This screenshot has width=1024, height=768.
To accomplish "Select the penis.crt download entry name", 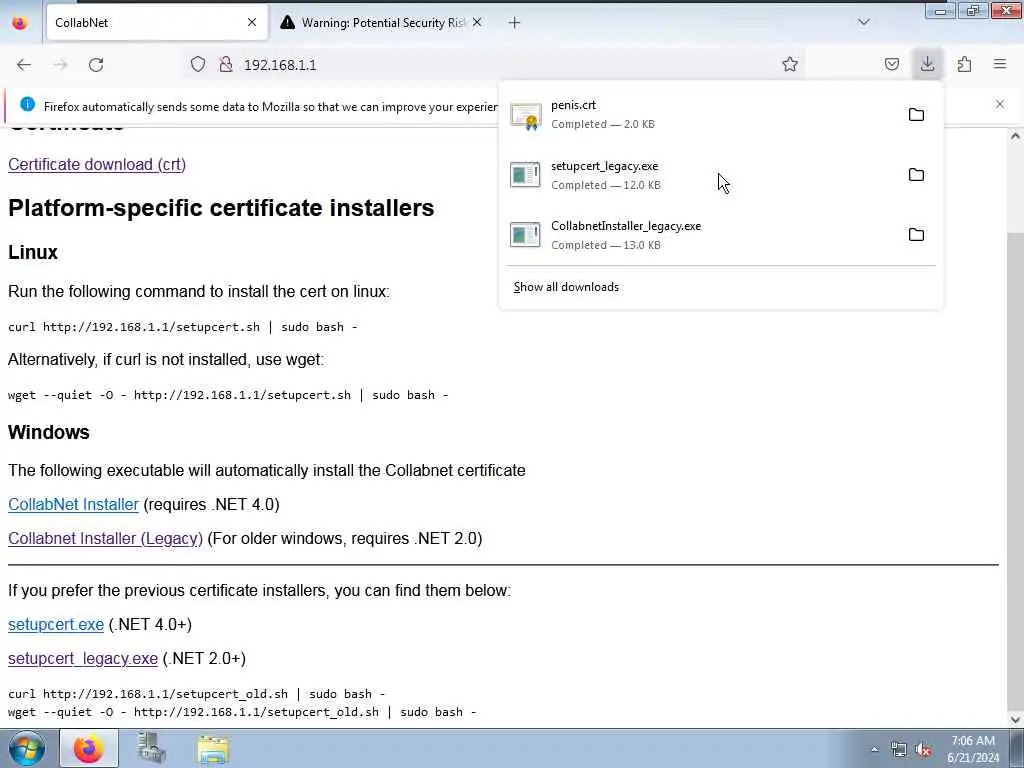I will coord(573,105).
